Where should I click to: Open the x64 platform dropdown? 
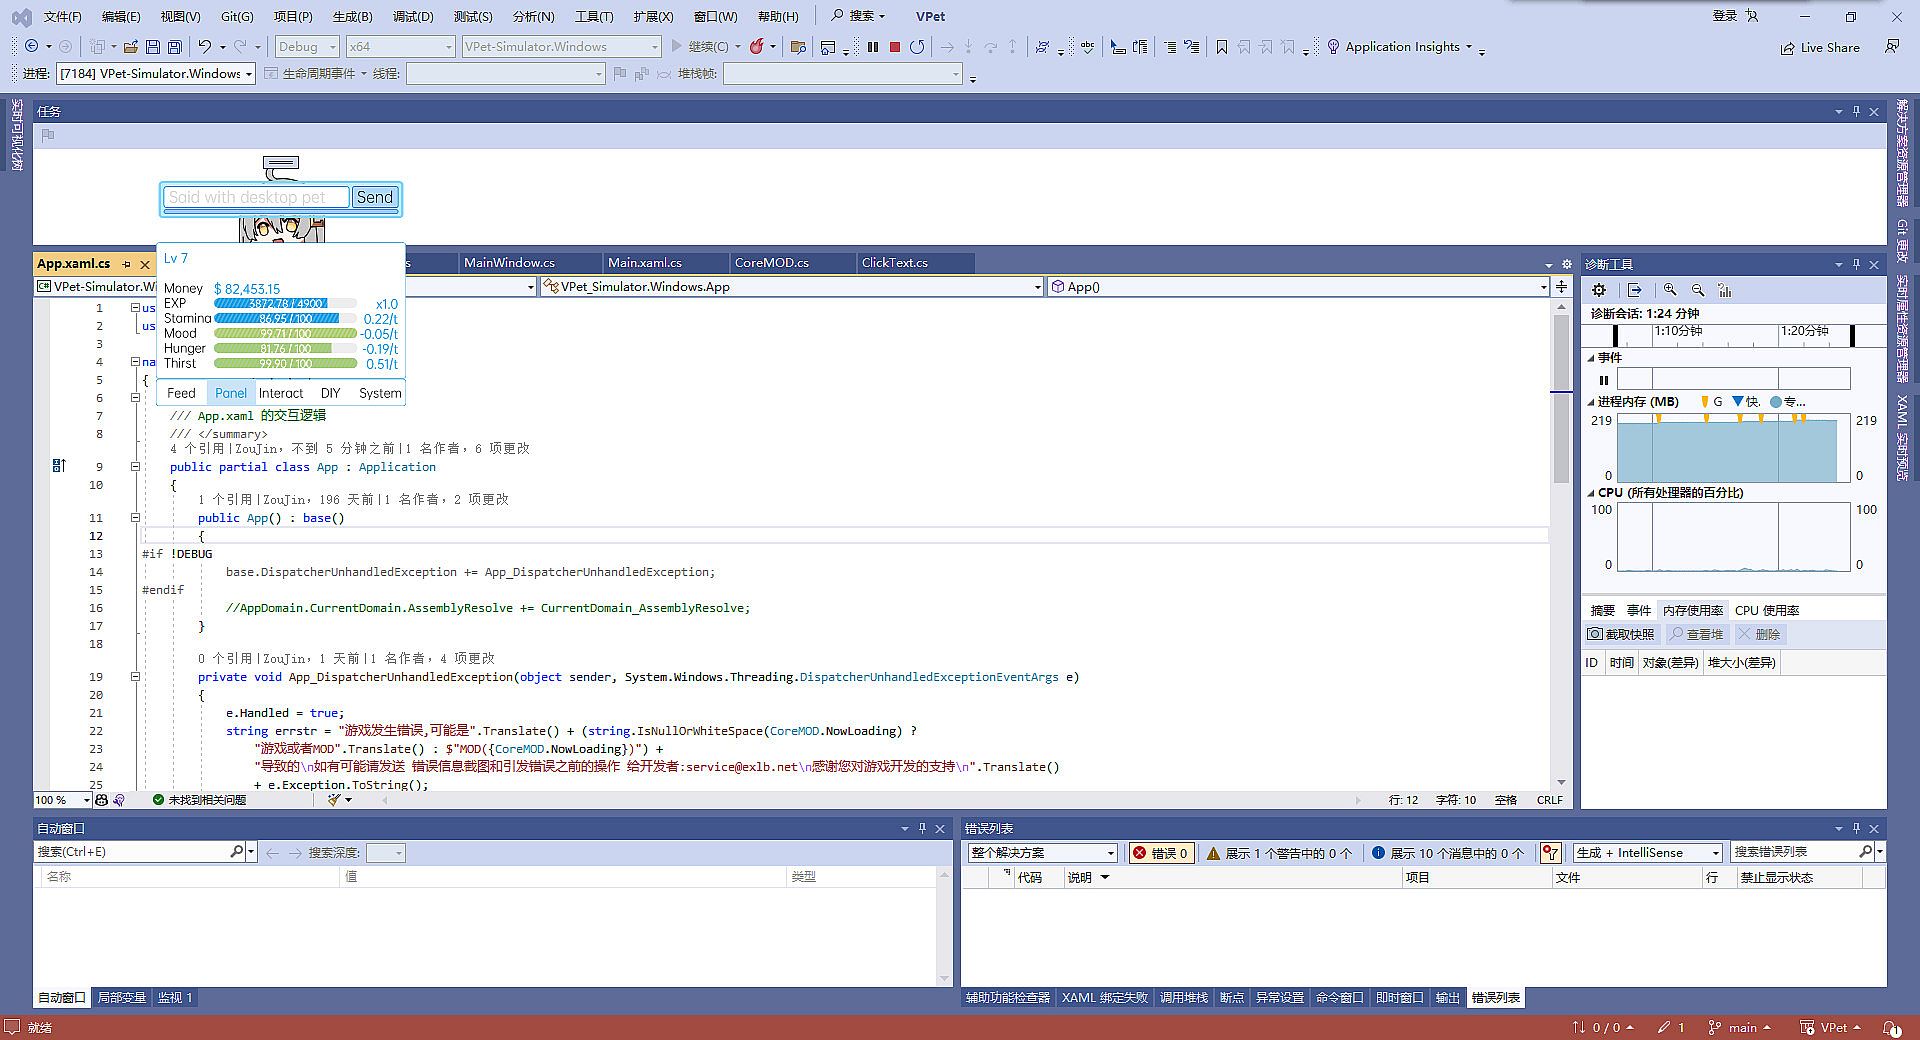(x=400, y=47)
